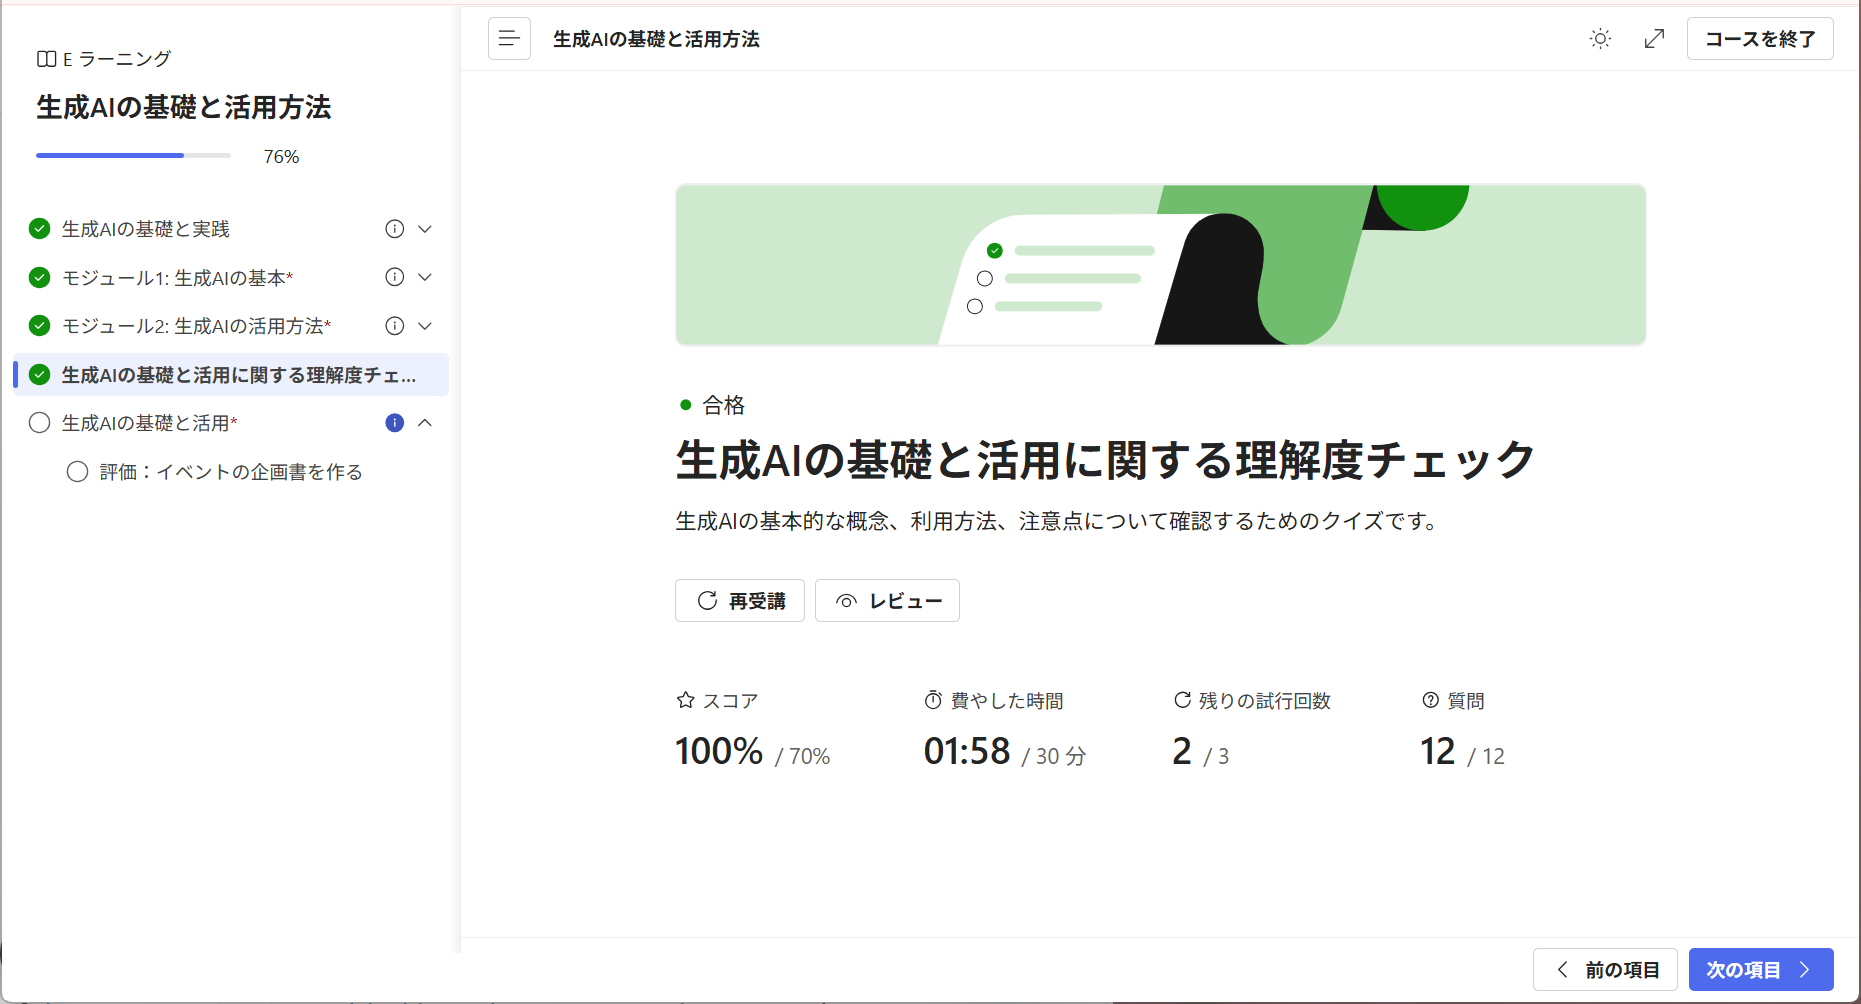Image resolution: width=1861 pixels, height=1004 pixels.
Task: Select モジュール2: 生成AIの活用方法 in sidebar
Action: (196, 326)
